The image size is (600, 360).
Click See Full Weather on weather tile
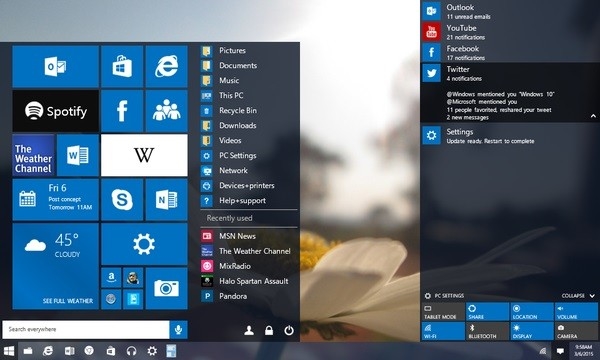[x=68, y=301]
